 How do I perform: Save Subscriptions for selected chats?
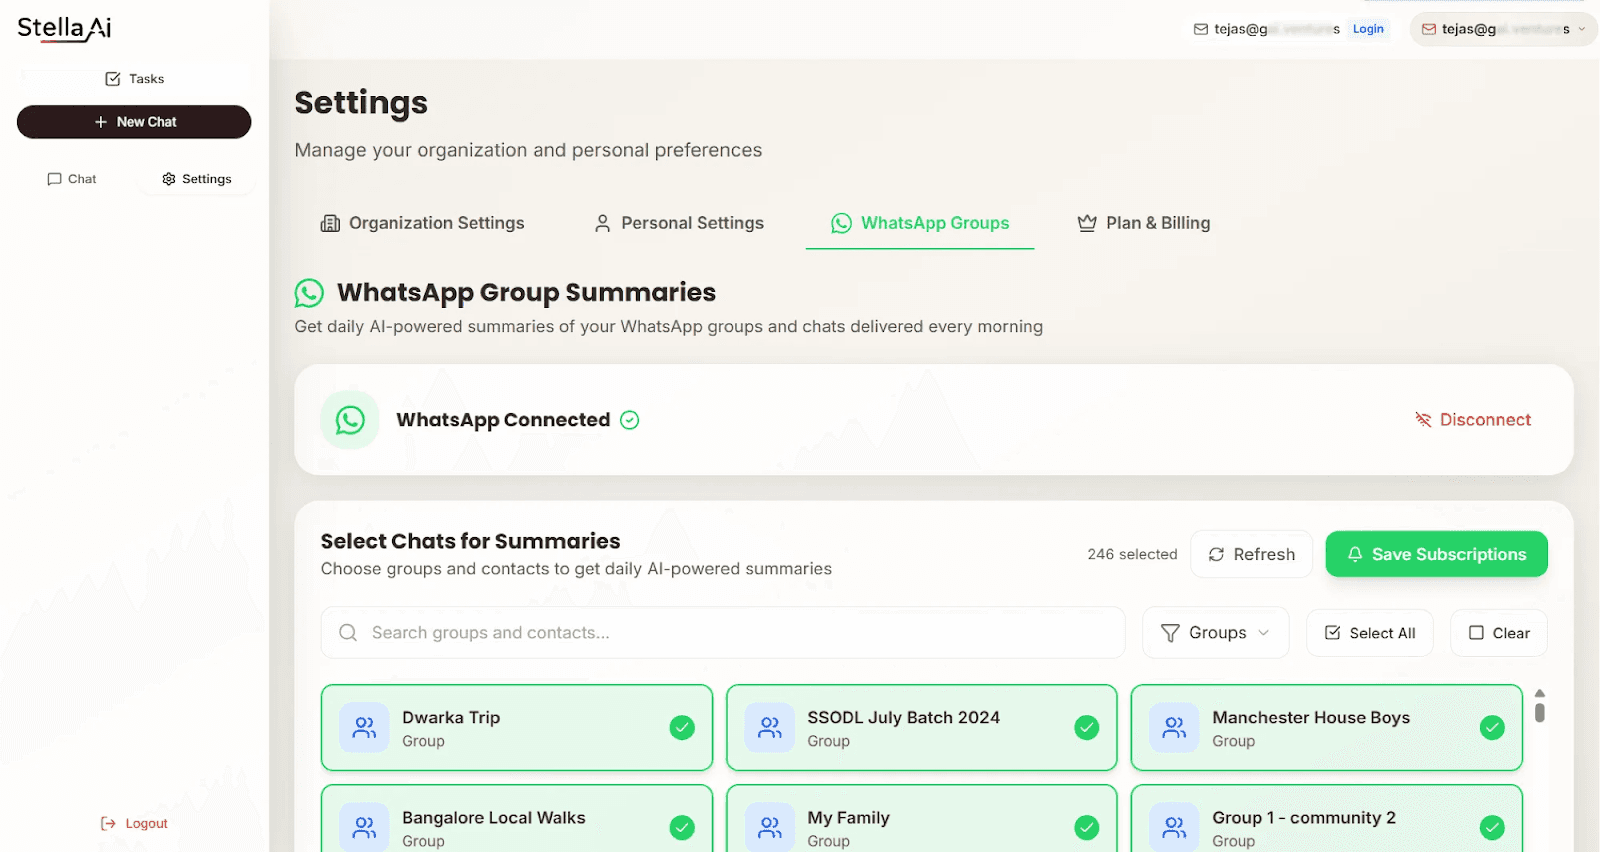[x=1436, y=554]
